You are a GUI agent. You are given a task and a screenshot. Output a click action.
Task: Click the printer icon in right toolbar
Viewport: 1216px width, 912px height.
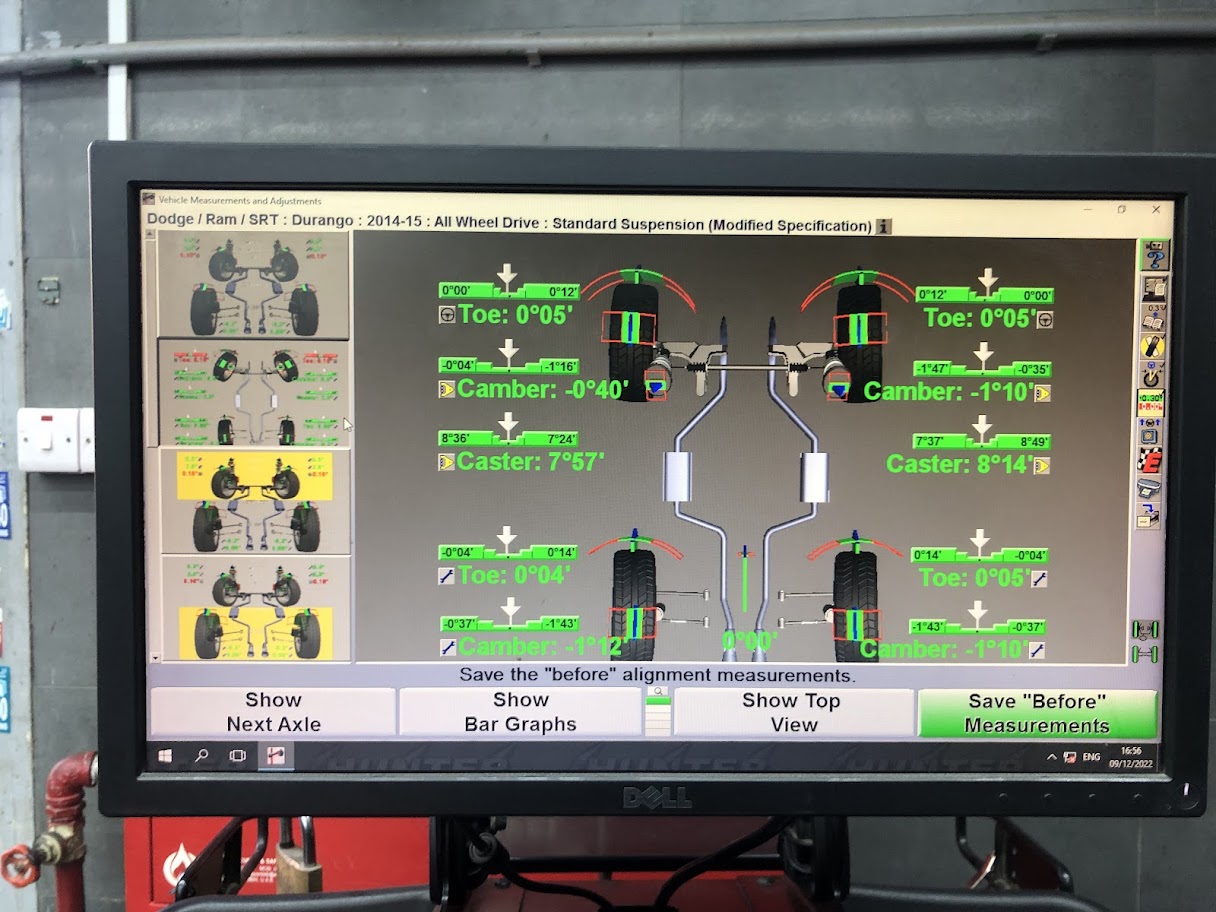(1150, 490)
